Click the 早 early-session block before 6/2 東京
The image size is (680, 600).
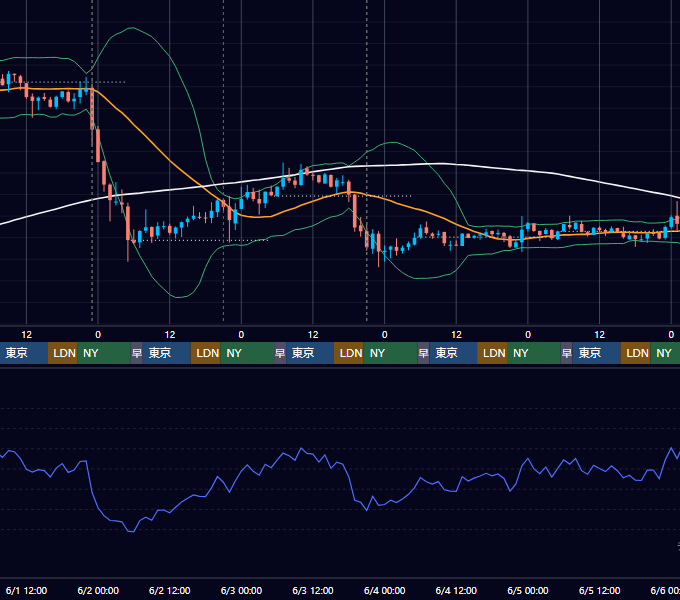click(x=137, y=353)
